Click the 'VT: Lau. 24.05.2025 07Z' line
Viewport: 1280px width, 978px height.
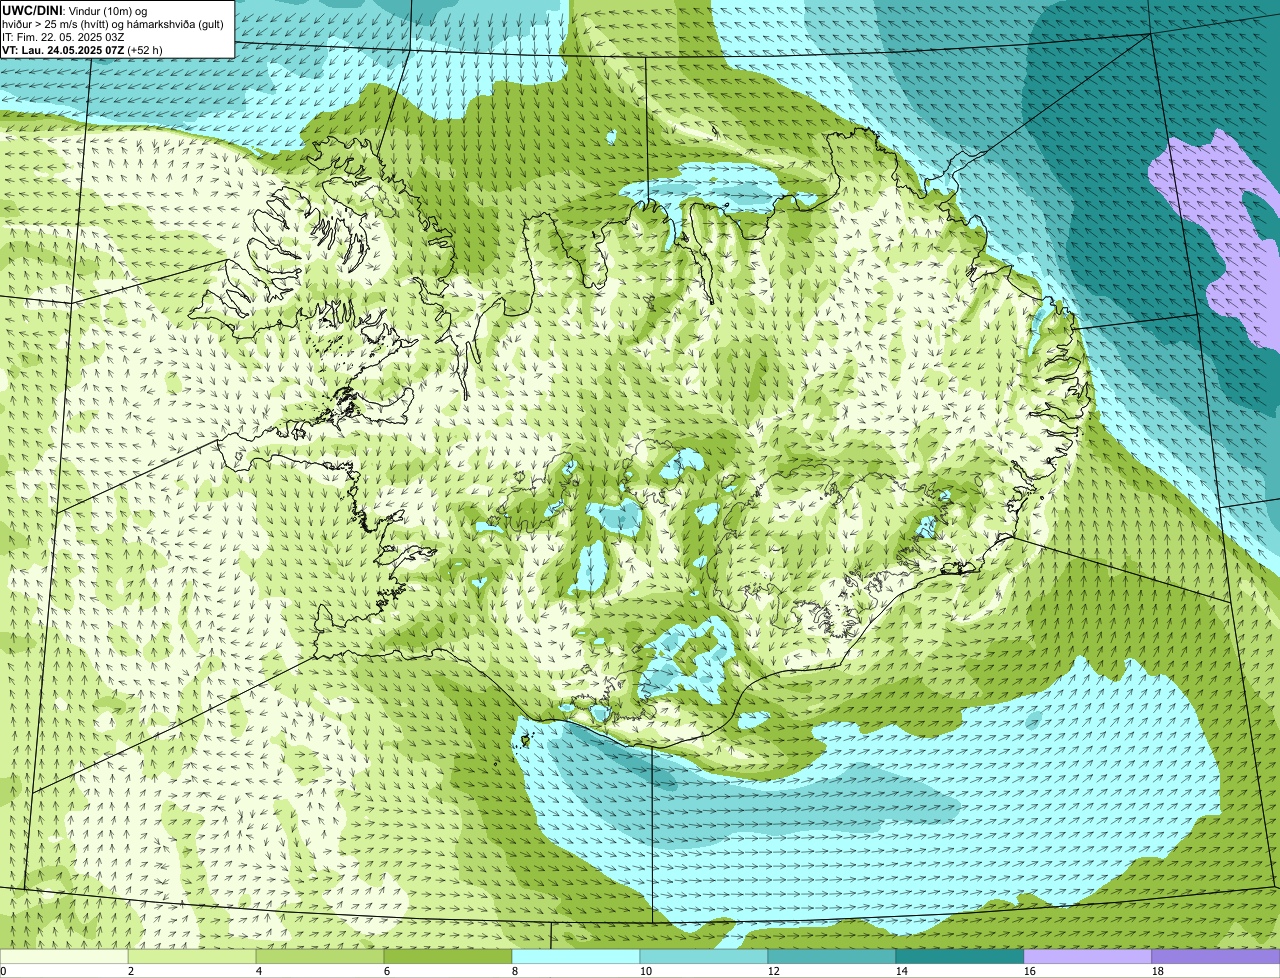point(82,49)
